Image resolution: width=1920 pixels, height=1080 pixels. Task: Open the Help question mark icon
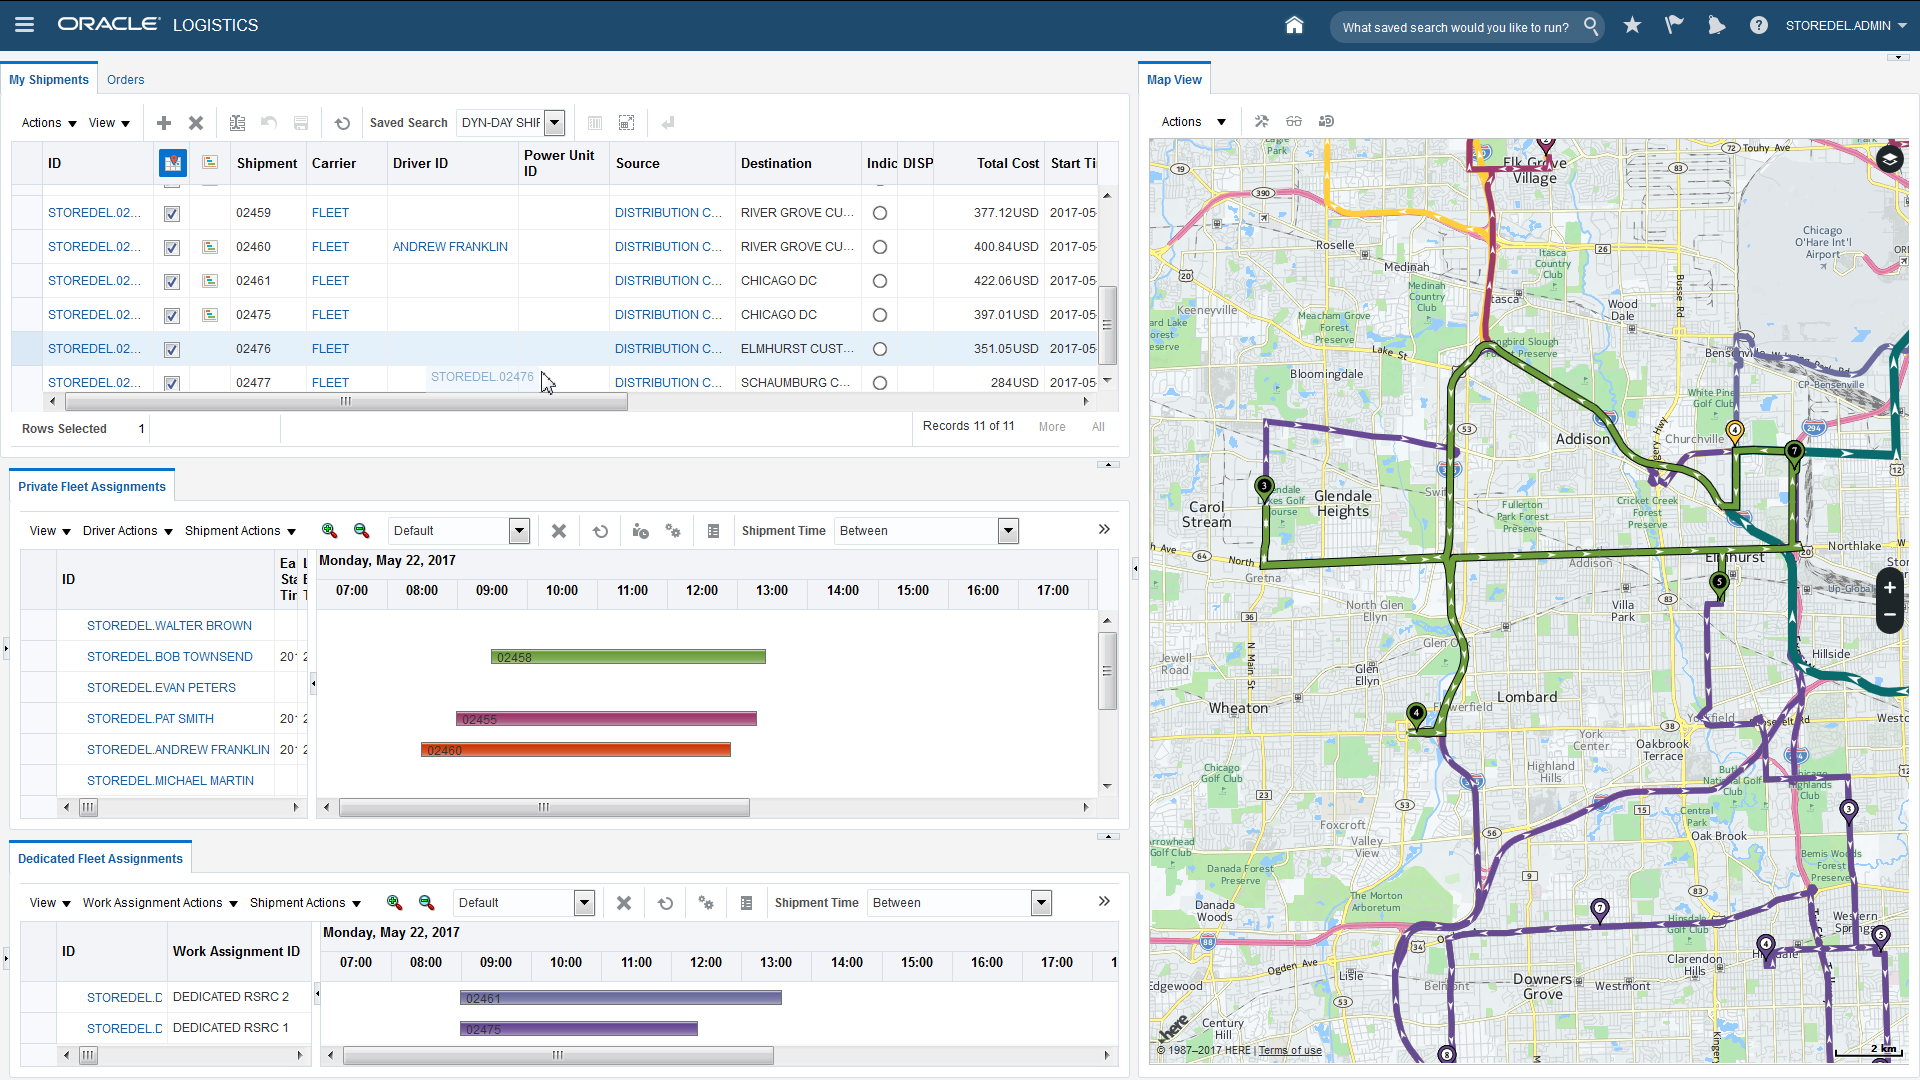click(1758, 25)
